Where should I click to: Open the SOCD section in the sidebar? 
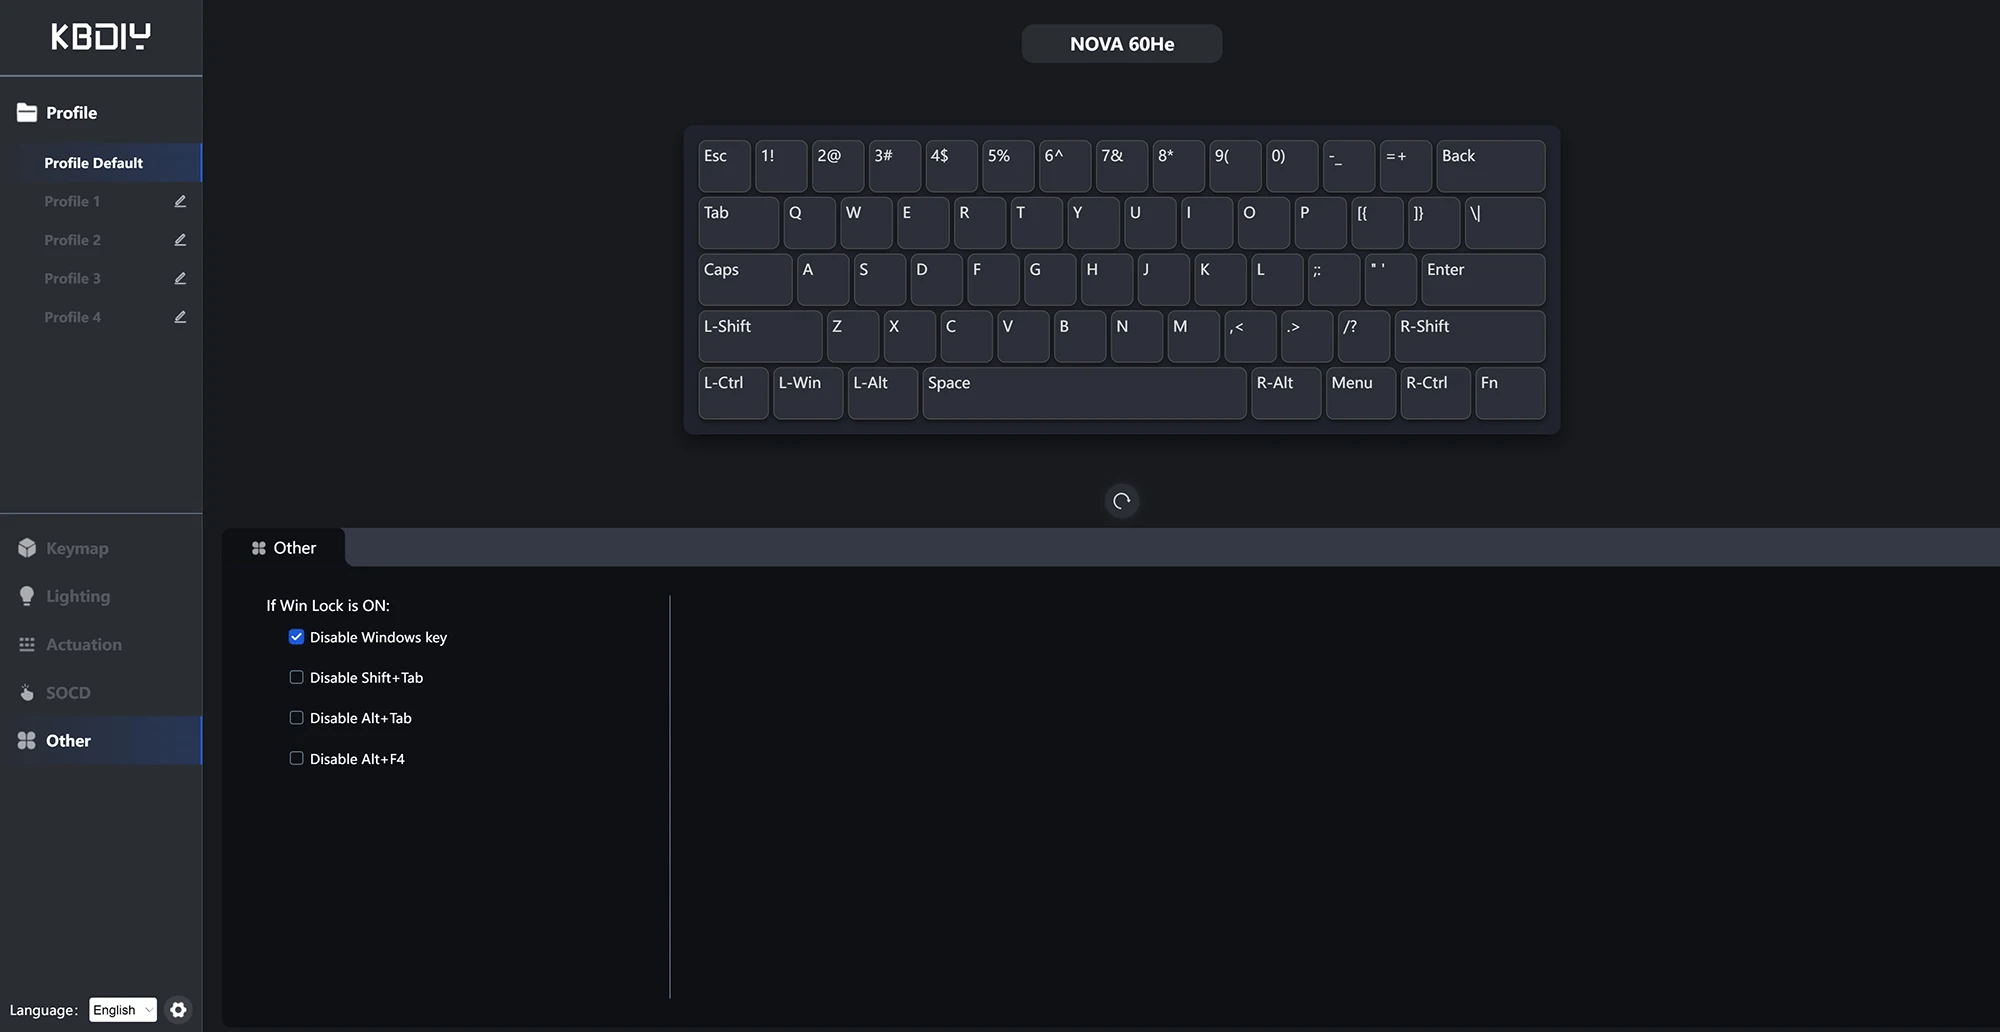point(101,693)
